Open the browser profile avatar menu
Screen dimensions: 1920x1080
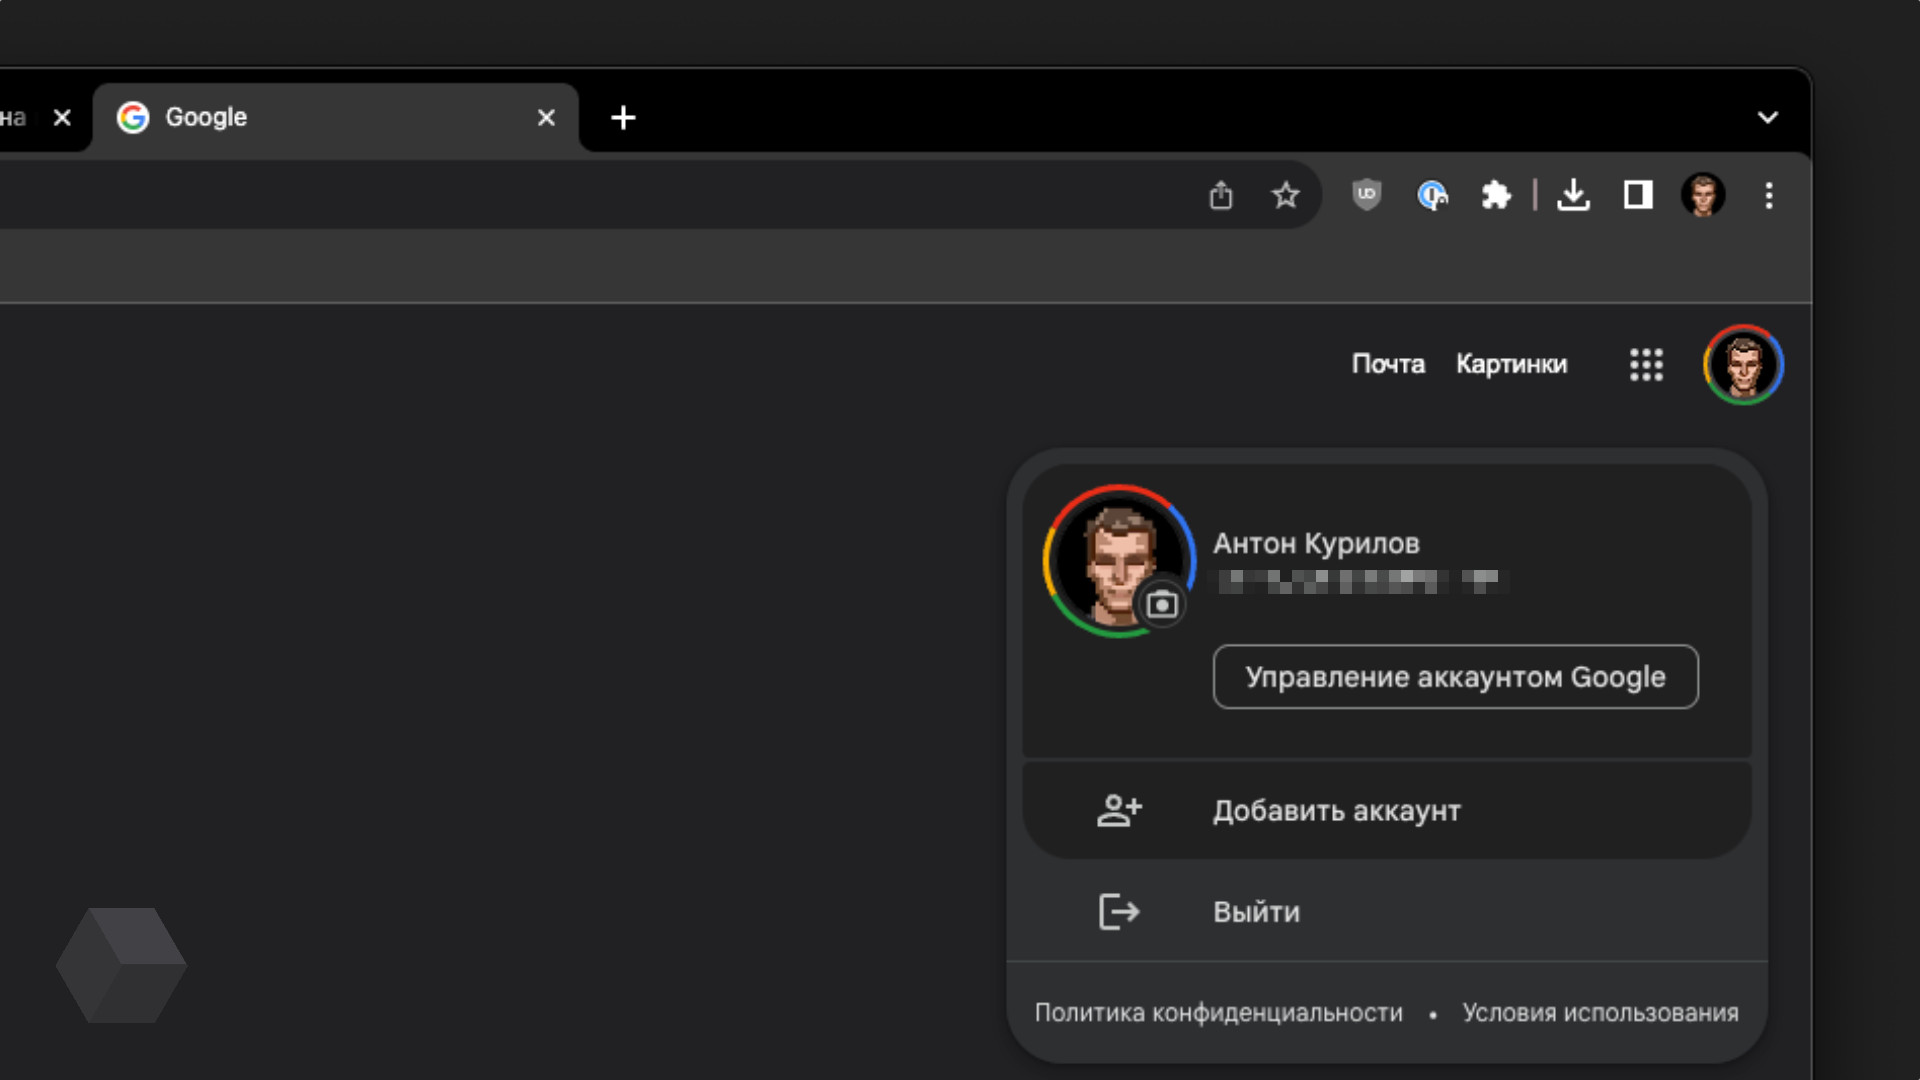pyautogui.click(x=1703, y=195)
